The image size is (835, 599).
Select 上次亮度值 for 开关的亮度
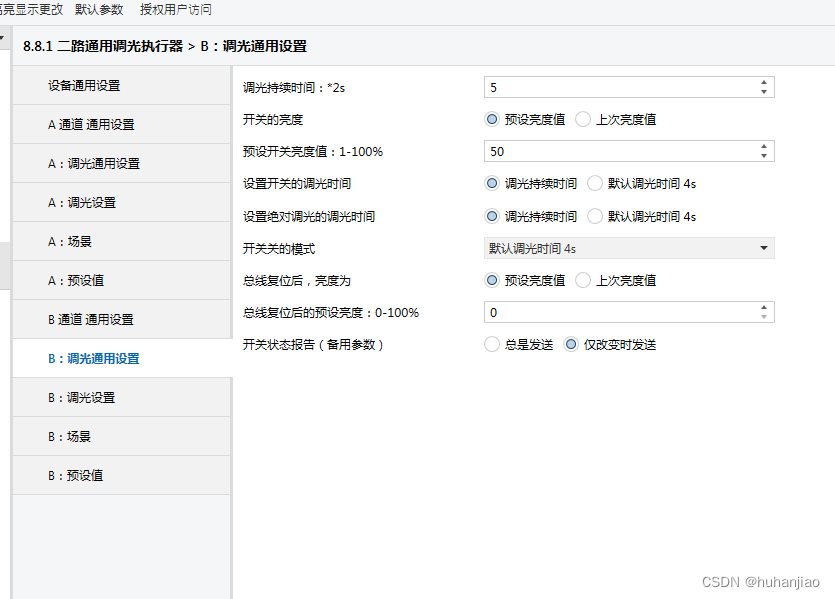584,119
